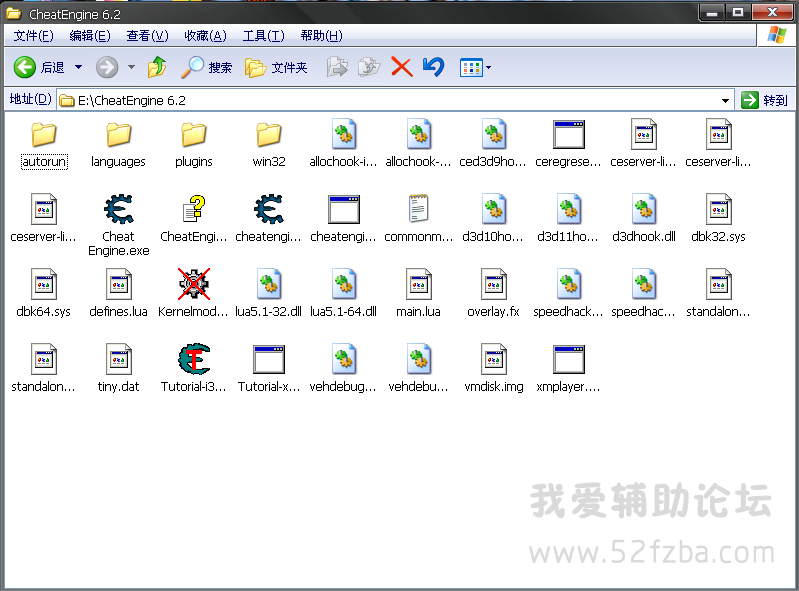Viewport: 799px width, 591px height.
Task: Select the commonm... text file
Action: (418, 219)
